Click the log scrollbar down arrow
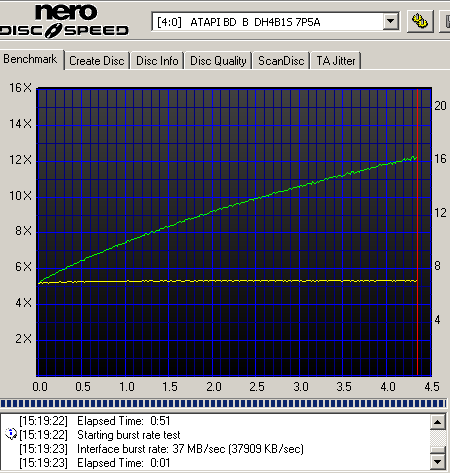Image resolution: width=450 pixels, height=473 pixels. [438, 462]
